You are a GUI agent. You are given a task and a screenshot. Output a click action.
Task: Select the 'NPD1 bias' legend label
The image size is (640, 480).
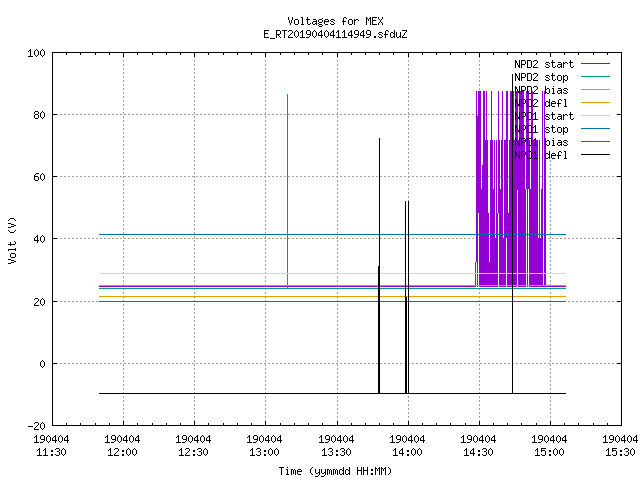(x=541, y=142)
